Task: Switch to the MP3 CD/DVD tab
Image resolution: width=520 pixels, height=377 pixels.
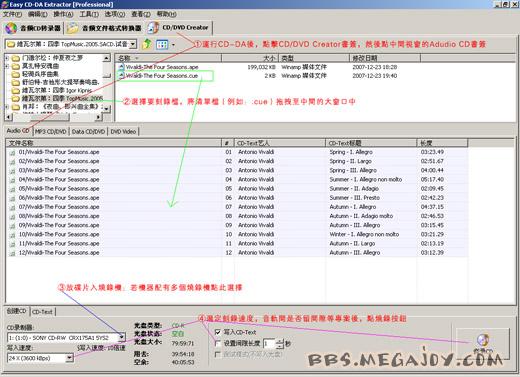Action: (x=51, y=132)
